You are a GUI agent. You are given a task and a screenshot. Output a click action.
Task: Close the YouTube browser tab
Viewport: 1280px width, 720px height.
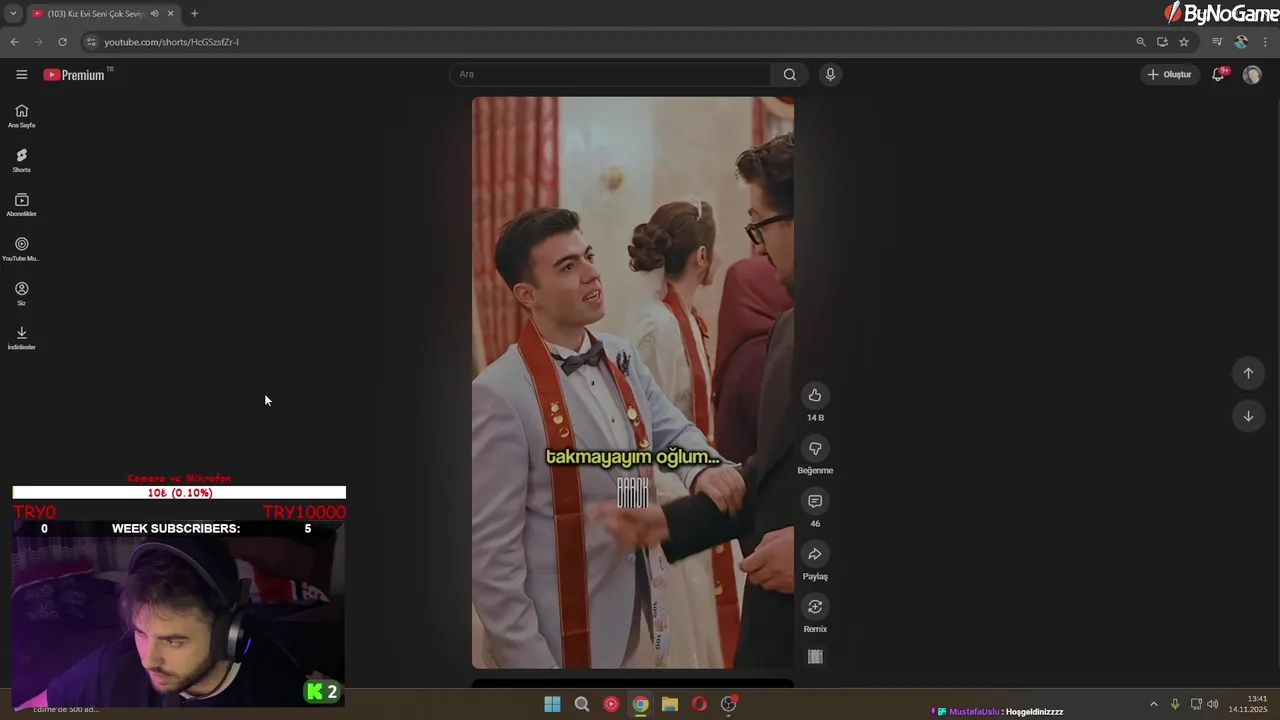170,14
